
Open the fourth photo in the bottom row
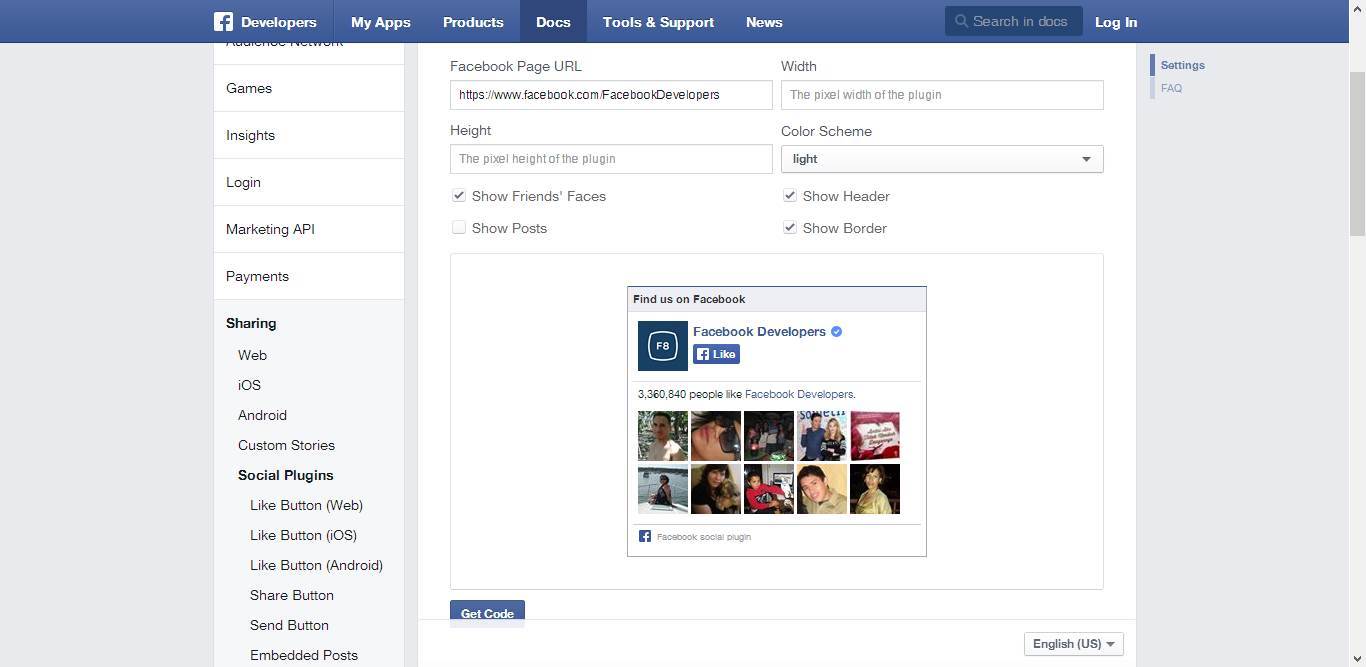(822, 489)
